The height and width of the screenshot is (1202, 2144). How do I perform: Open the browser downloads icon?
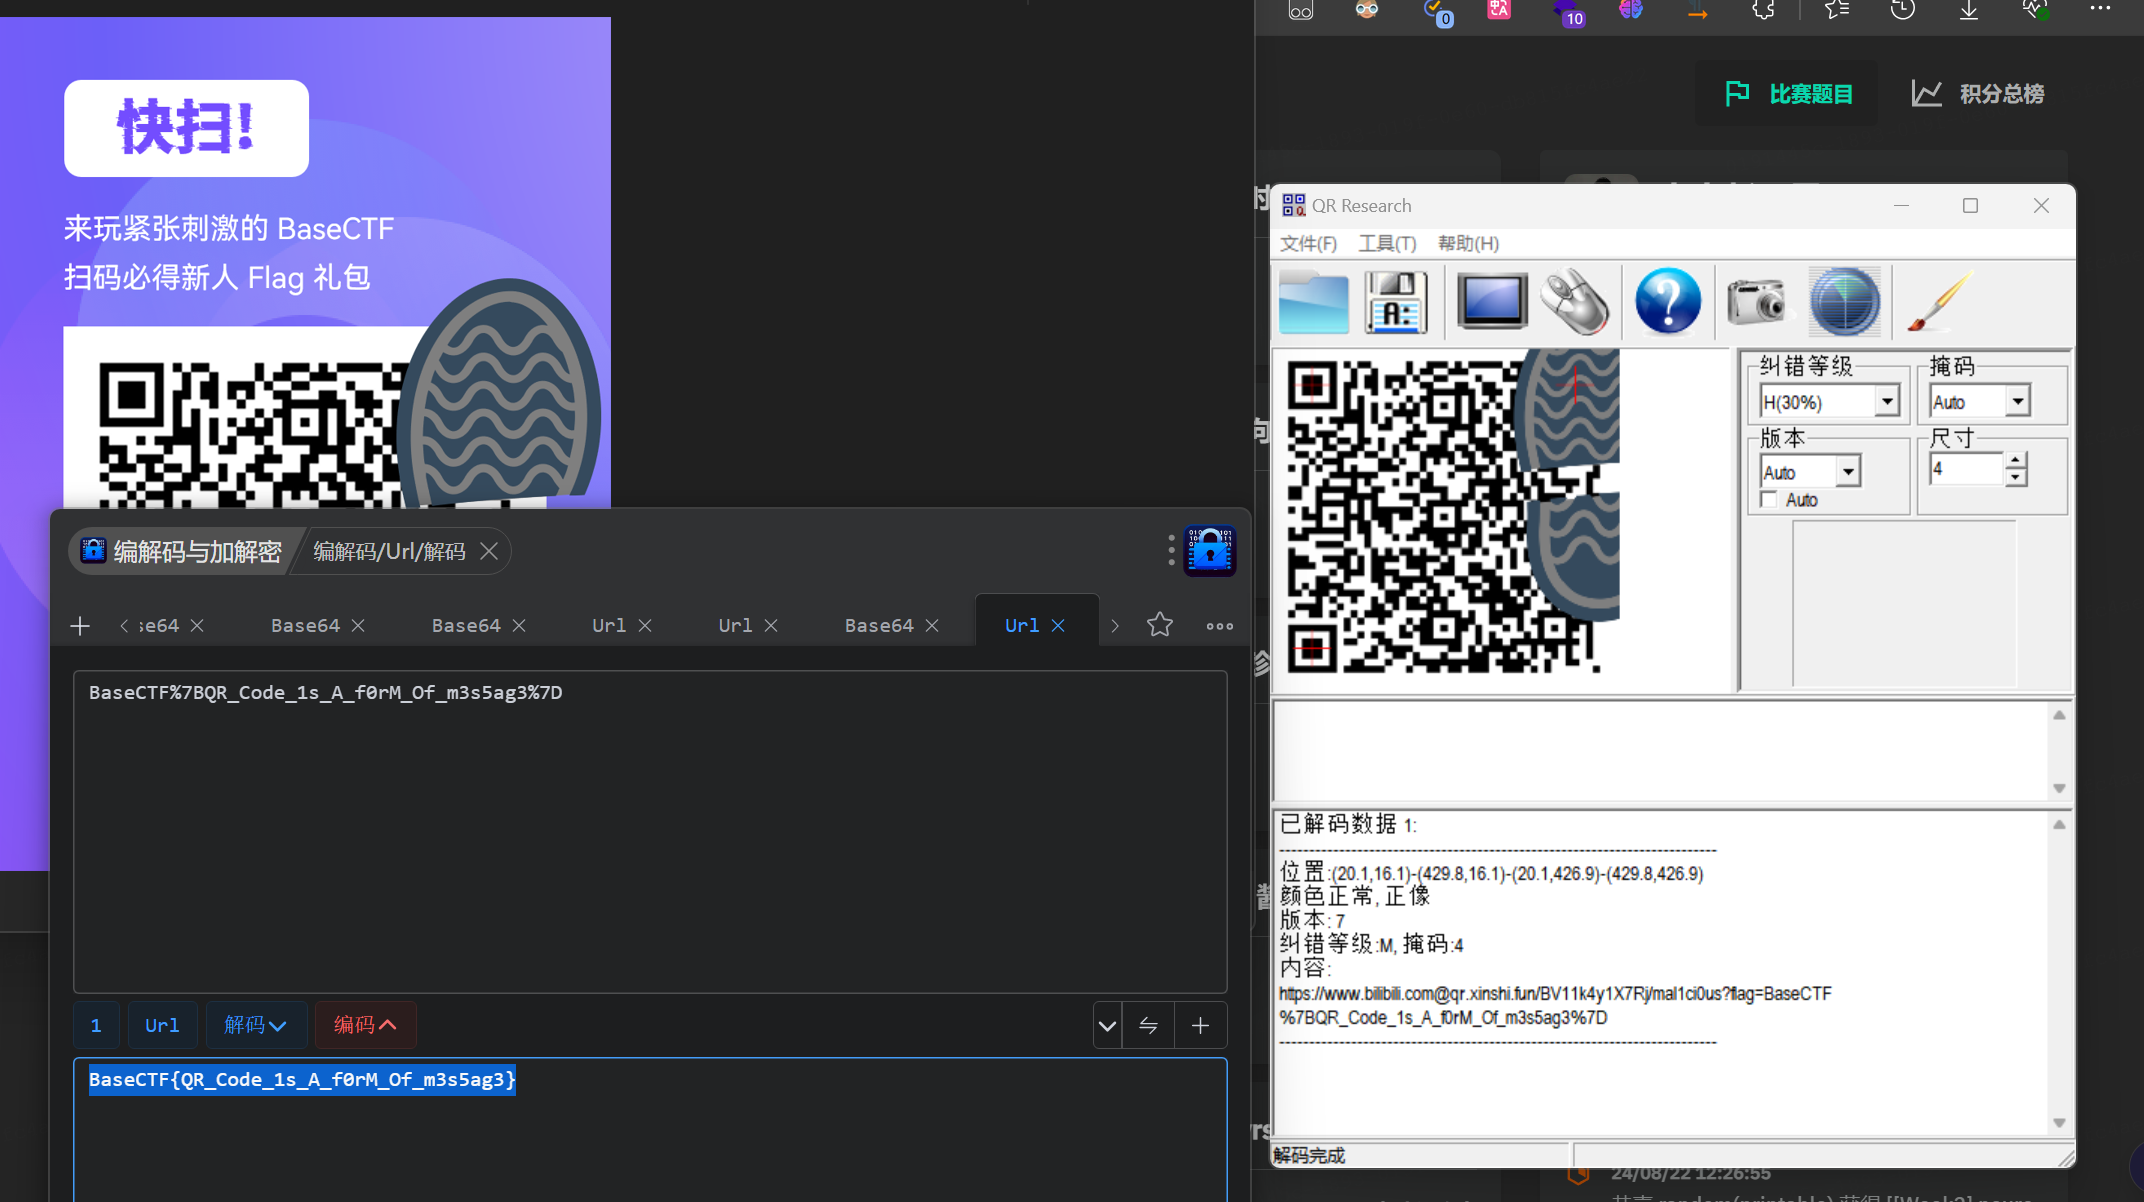tap(1968, 11)
